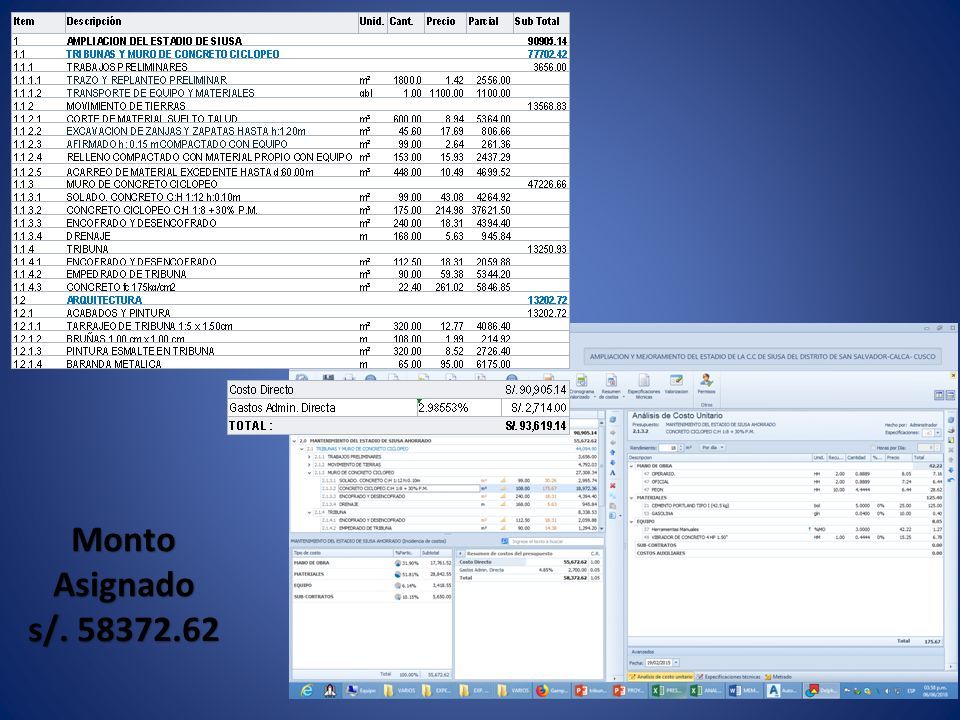Open Especificaciones técnicas in the ribbon
Viewport: 960px width, 720px height.
[643, 386]
